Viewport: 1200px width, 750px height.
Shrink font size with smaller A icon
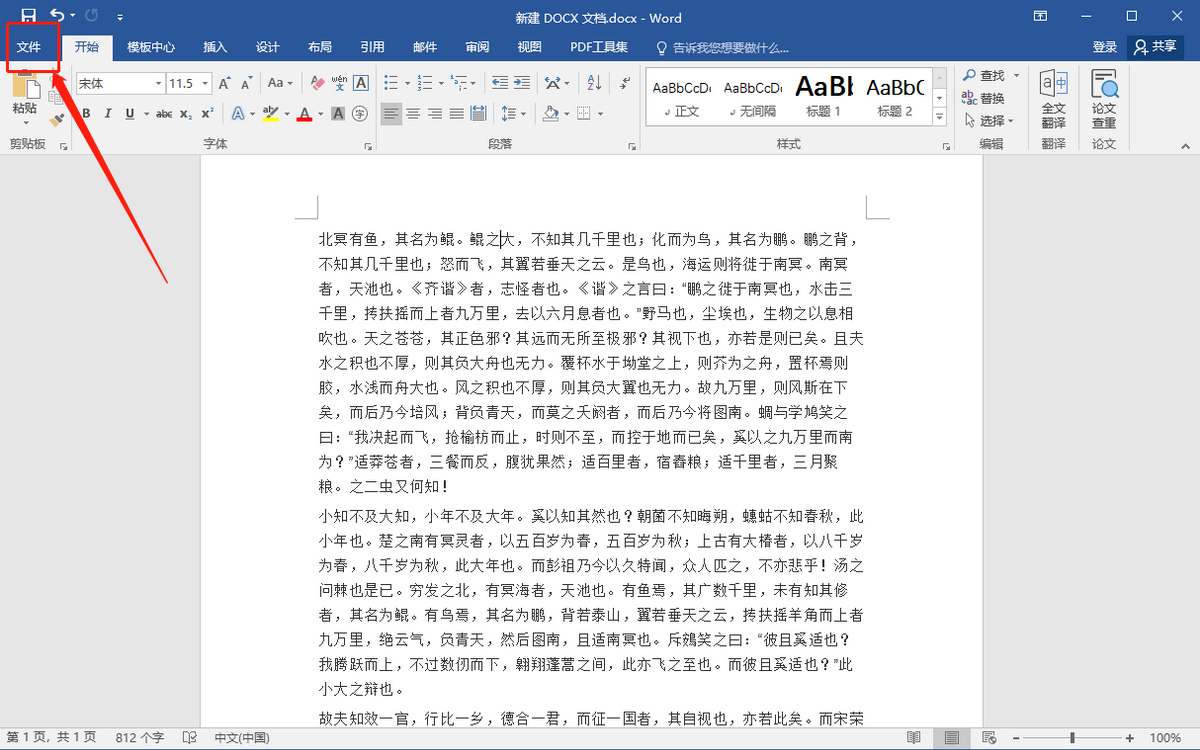click(245, 83)
